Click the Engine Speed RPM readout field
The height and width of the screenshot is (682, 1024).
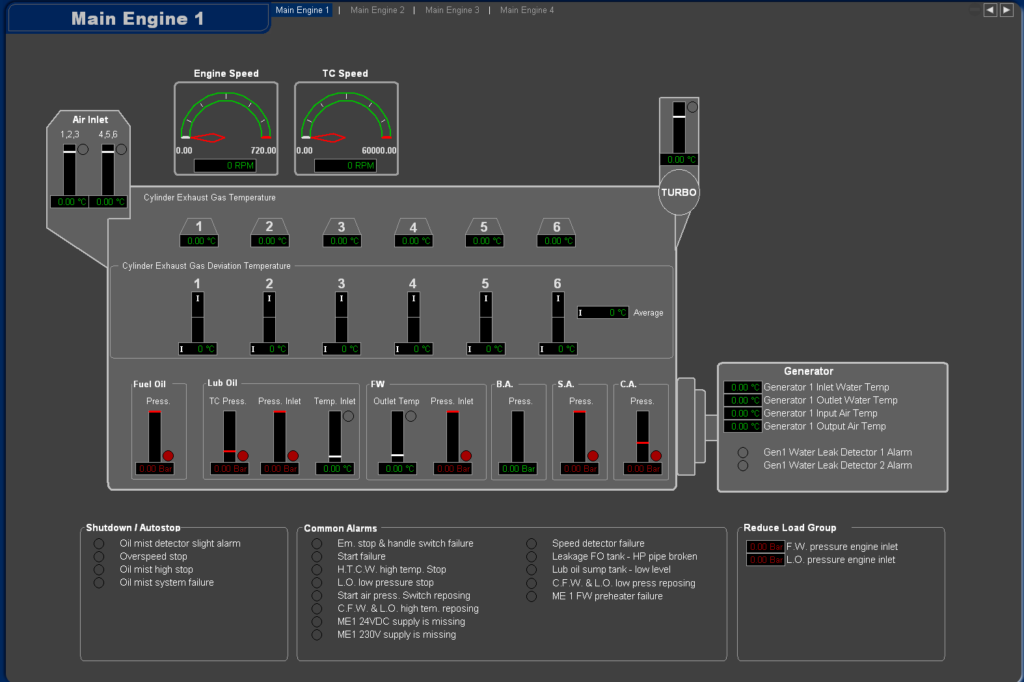click(x=229, y=165)
